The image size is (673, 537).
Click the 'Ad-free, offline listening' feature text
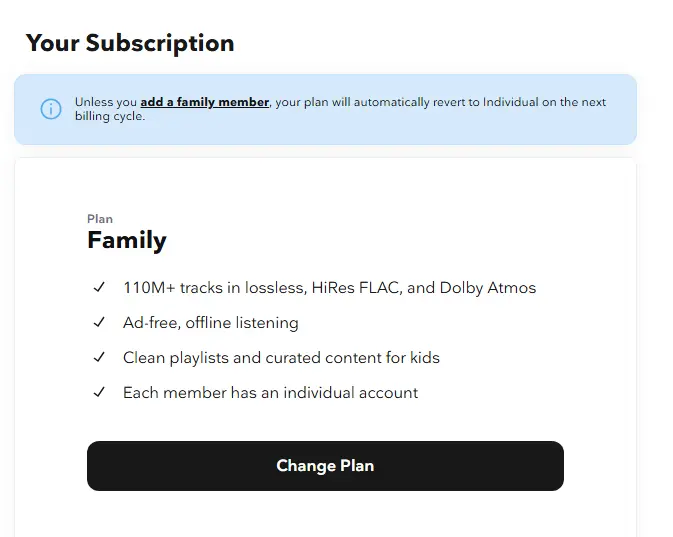click(x=211, y=323)
